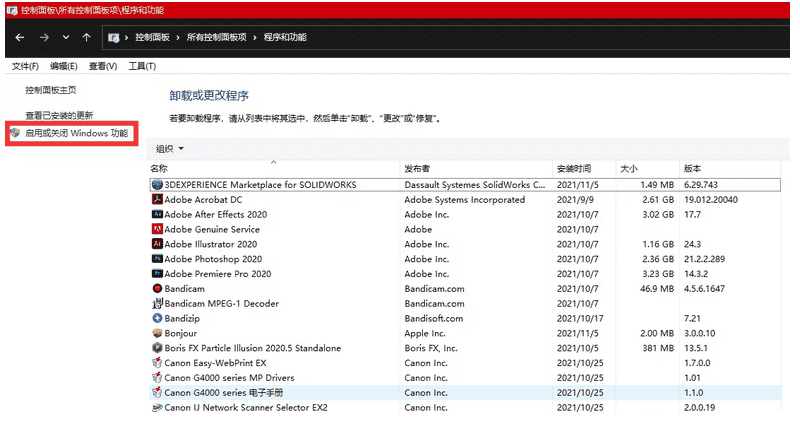Click version 19.012.20040 cell

point(711,199)
